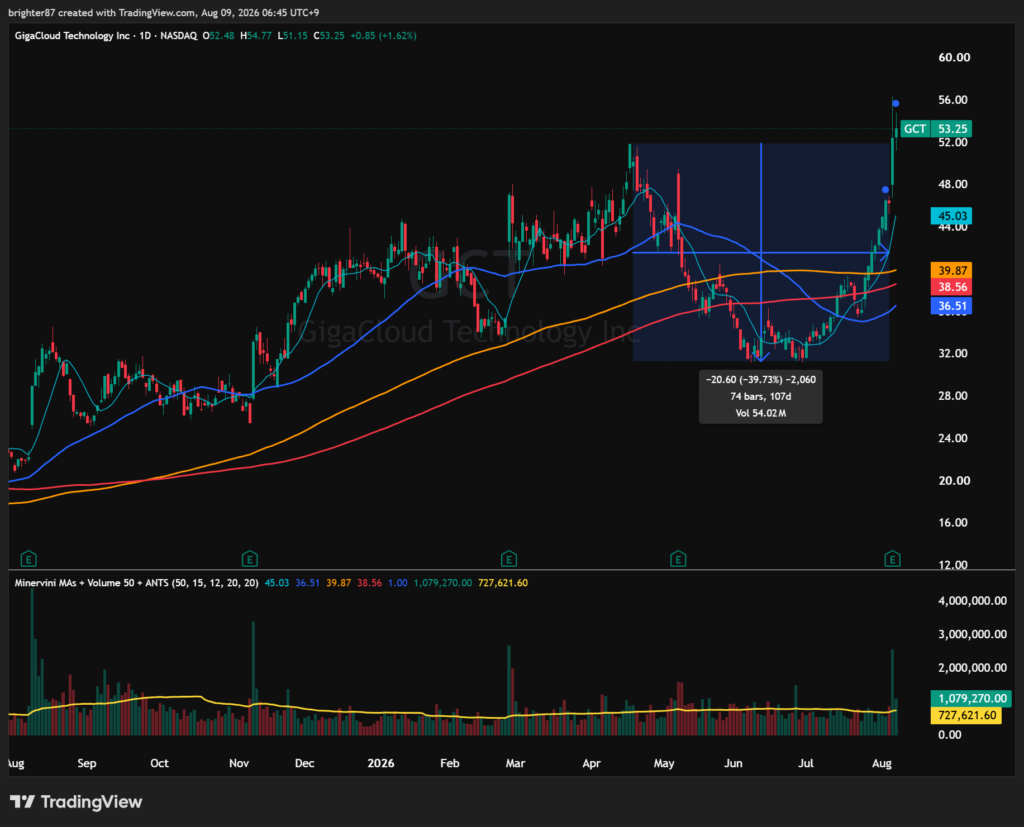The width and height of the screenshot is (1024, 827).
Task: Click the 3,000,000.00 volume axis label
Action: (x=972, y=634)
